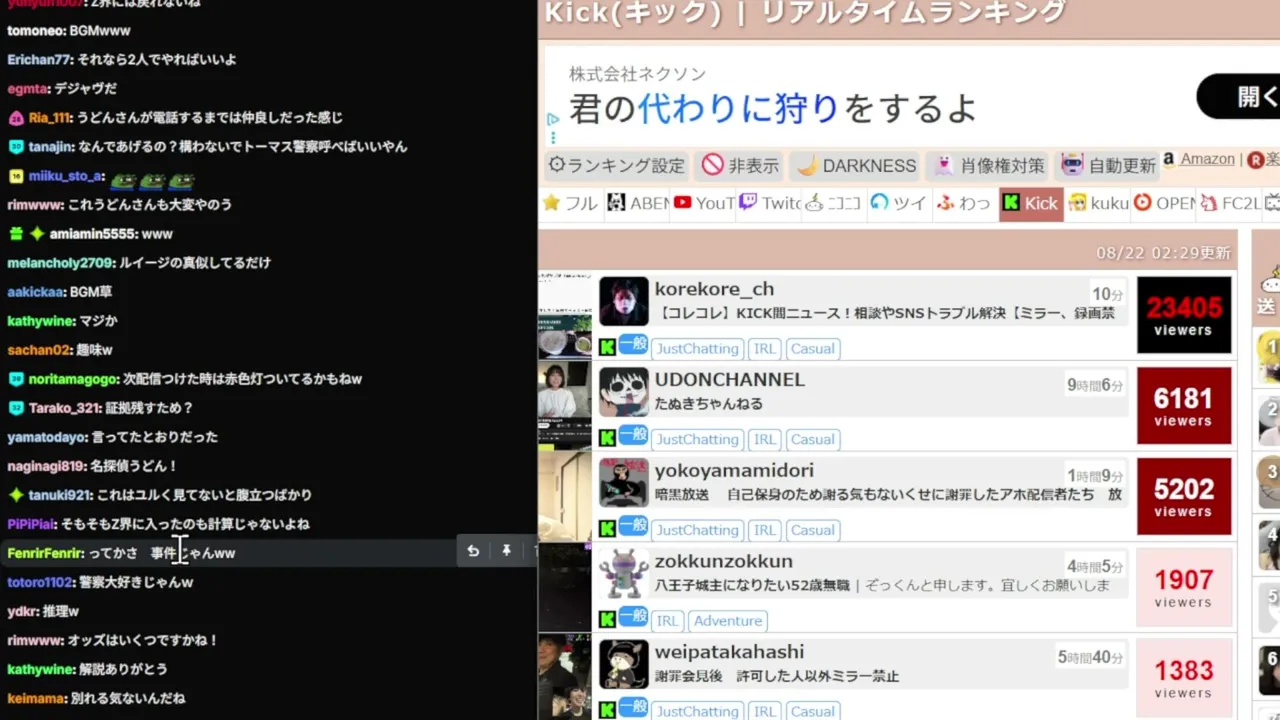Open UDONCHANNEL's stream preview thumbnail
The width and height of the screenshot is (1280, 720).
(x=565, y=405)
